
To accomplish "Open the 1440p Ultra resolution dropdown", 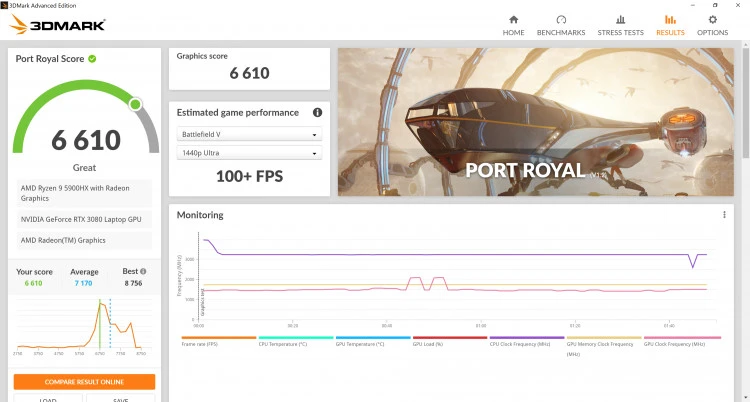I will (x=249, y=153).
